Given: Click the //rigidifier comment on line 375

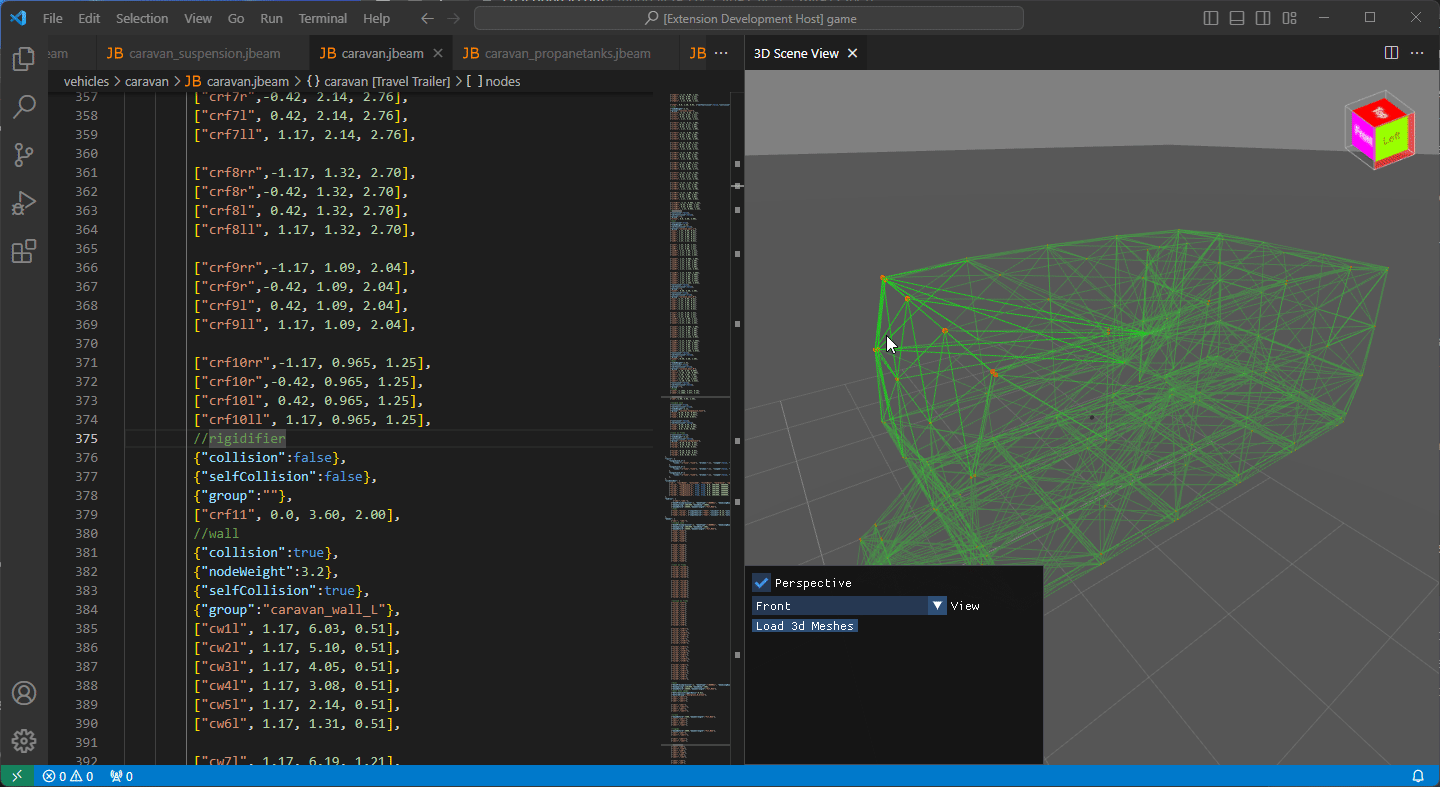Looking at the screenshot, I should coord(240,438).
